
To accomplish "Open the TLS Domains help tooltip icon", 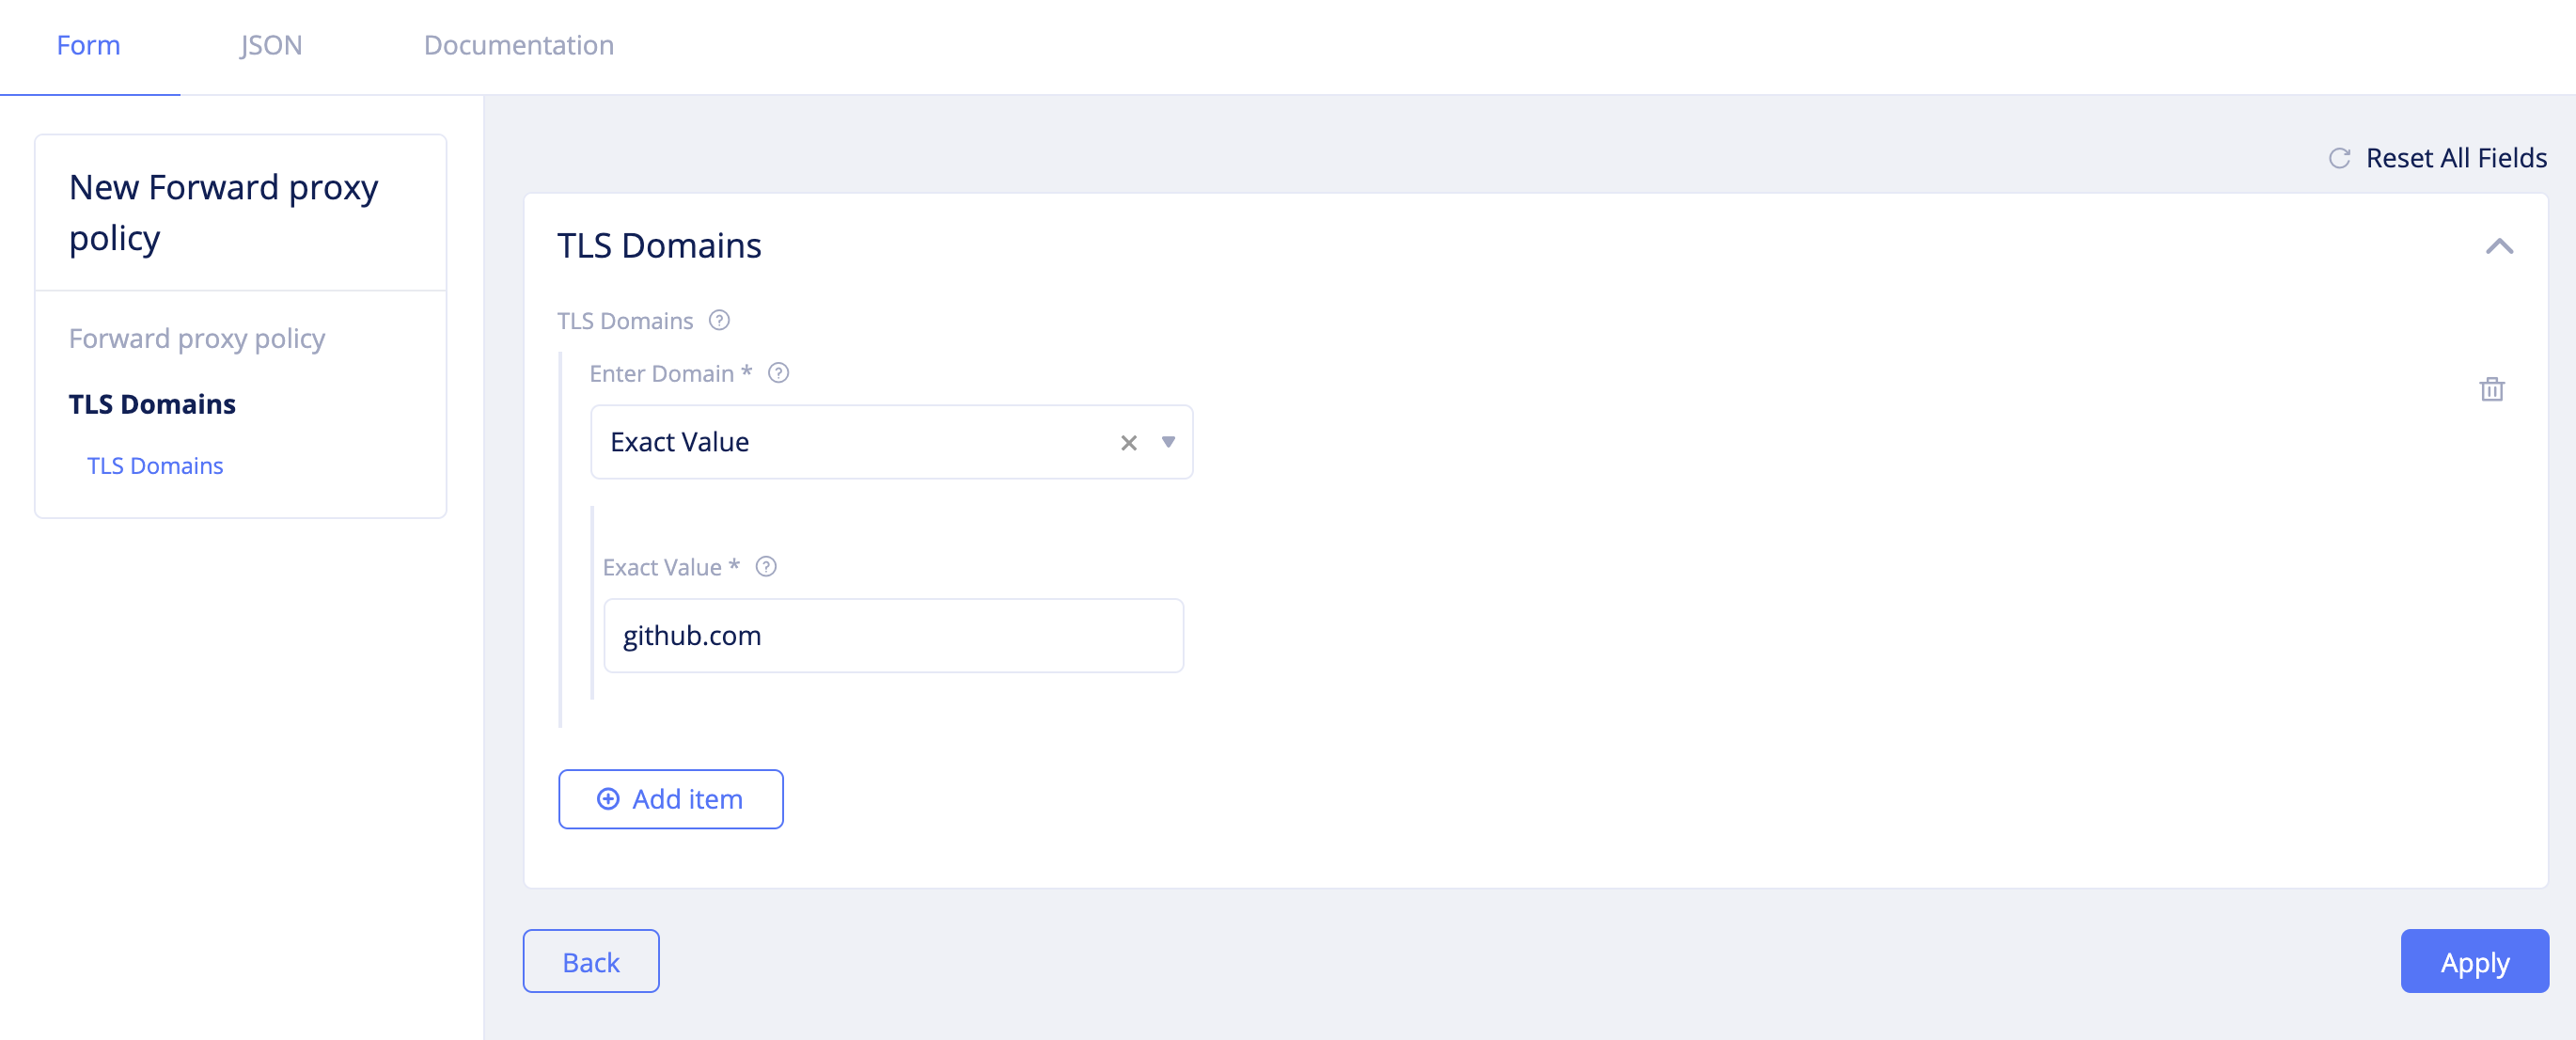I will pos(718,321).
